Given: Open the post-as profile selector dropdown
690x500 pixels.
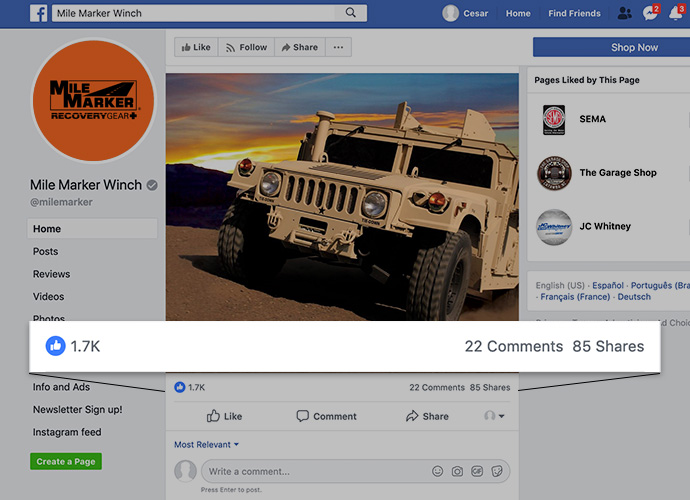Looking at the screenshot, I should [494, 416].
